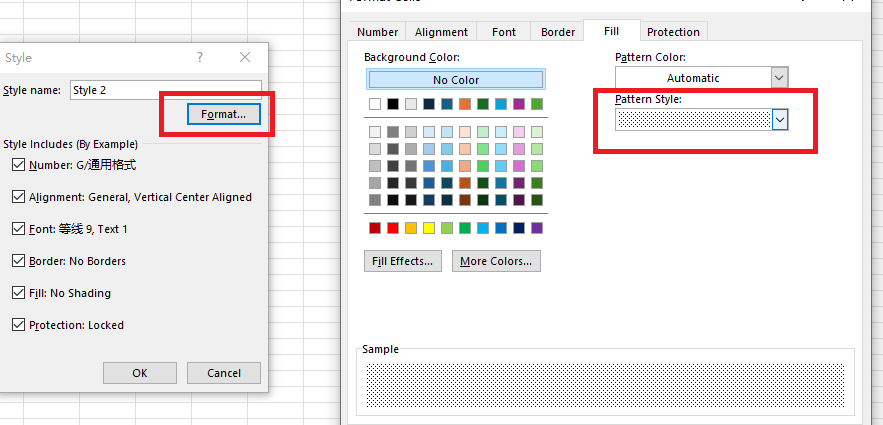Open Fill Effects... dialog

403,261
